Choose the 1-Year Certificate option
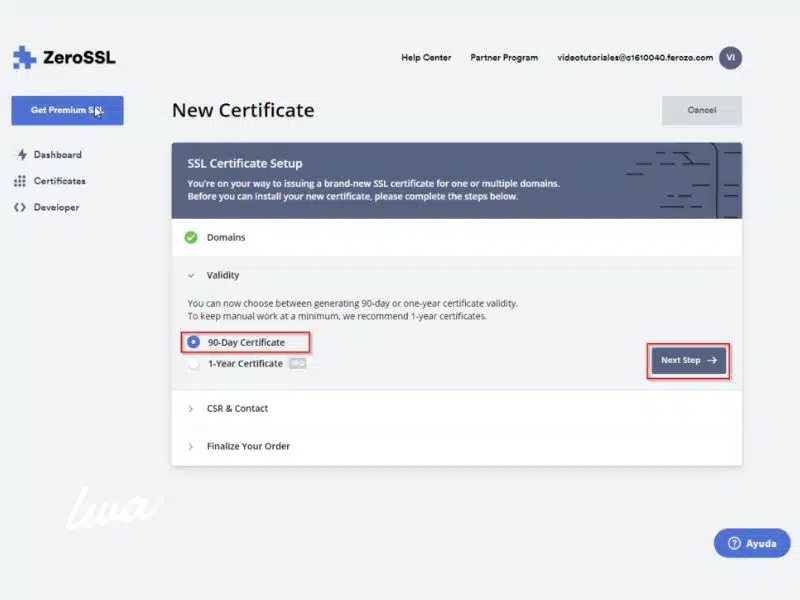This screenshot has width=800, height=600. (193, 363)
